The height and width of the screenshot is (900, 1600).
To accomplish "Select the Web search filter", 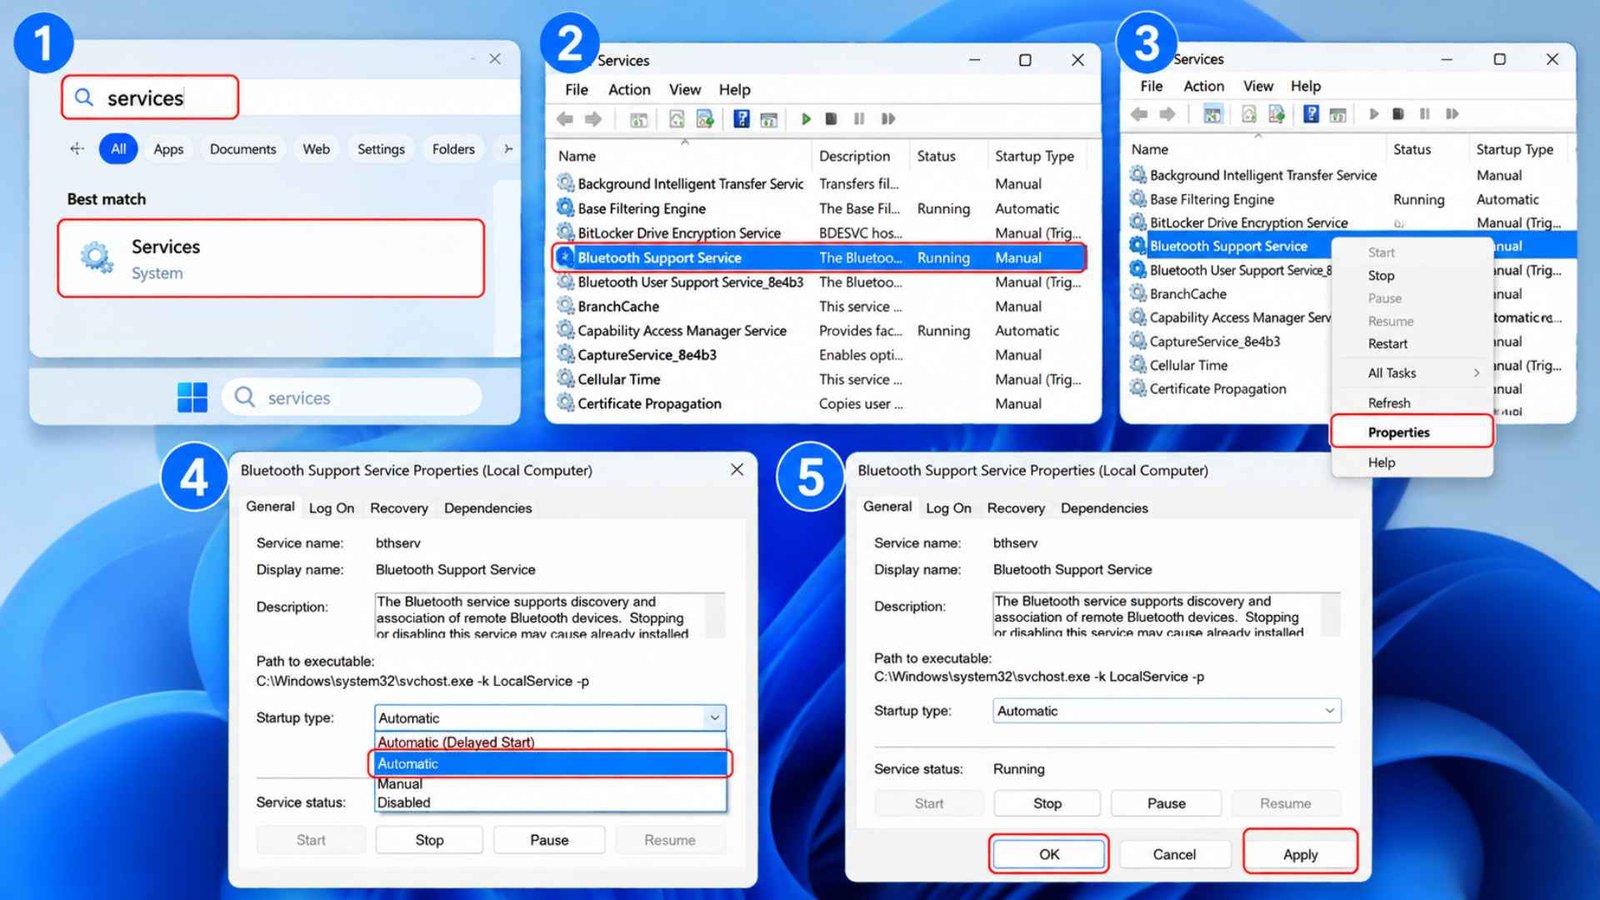I will pos(316,149).
